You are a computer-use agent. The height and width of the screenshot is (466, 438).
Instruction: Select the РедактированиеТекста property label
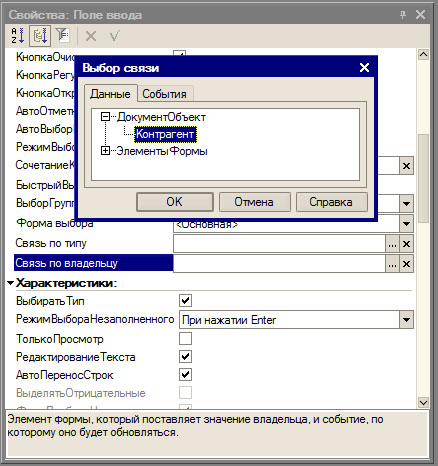(76, 357)
